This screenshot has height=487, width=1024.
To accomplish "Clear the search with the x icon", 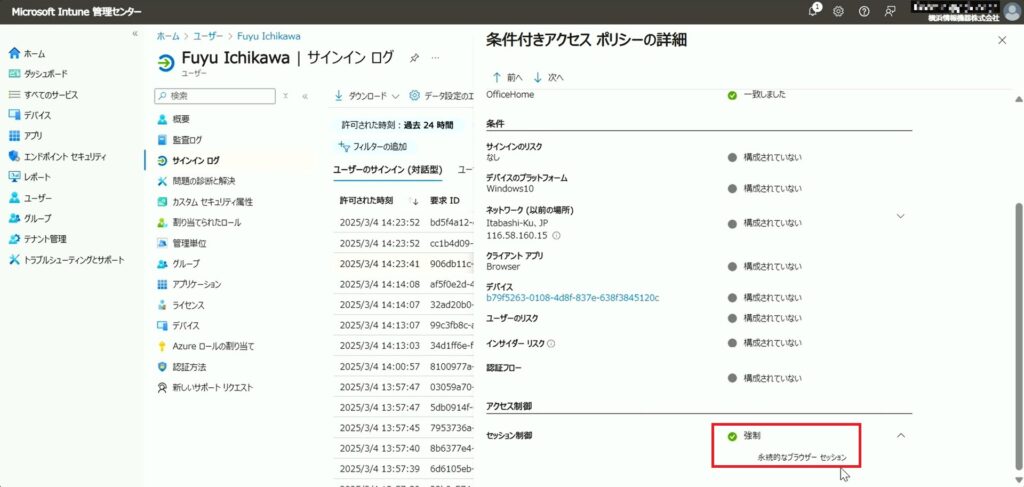I will pos(285,95).
